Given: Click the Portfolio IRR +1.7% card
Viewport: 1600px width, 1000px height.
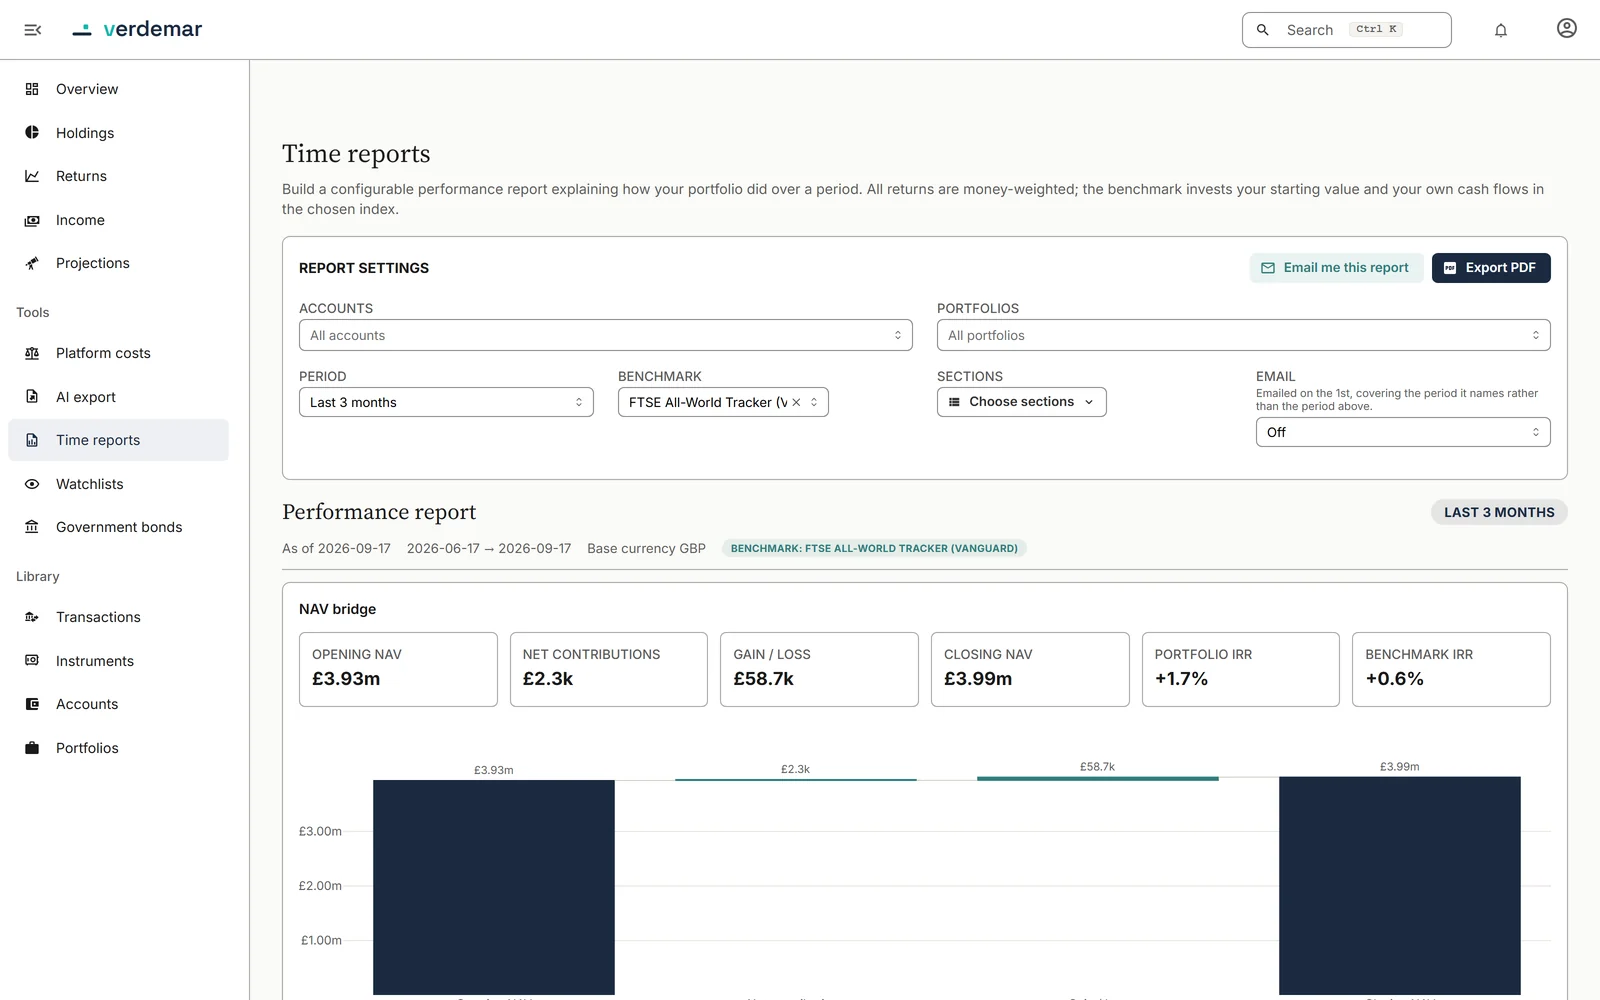Looking at the screenshot, I should point(1241,669).
